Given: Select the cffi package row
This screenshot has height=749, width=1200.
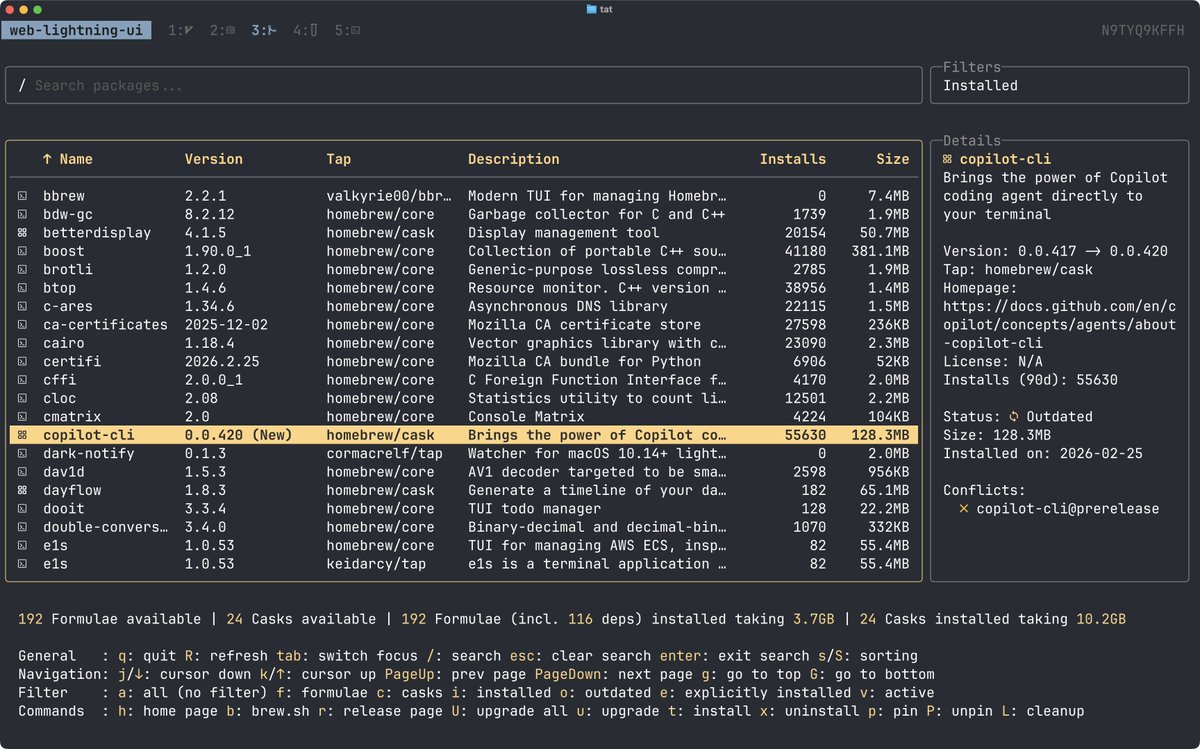Looking at the screenshot, I should click(x=464, y=380).
